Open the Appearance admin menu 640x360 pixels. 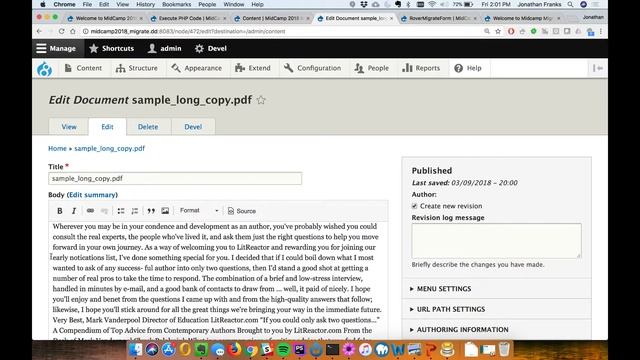click(x=197, y=68)
